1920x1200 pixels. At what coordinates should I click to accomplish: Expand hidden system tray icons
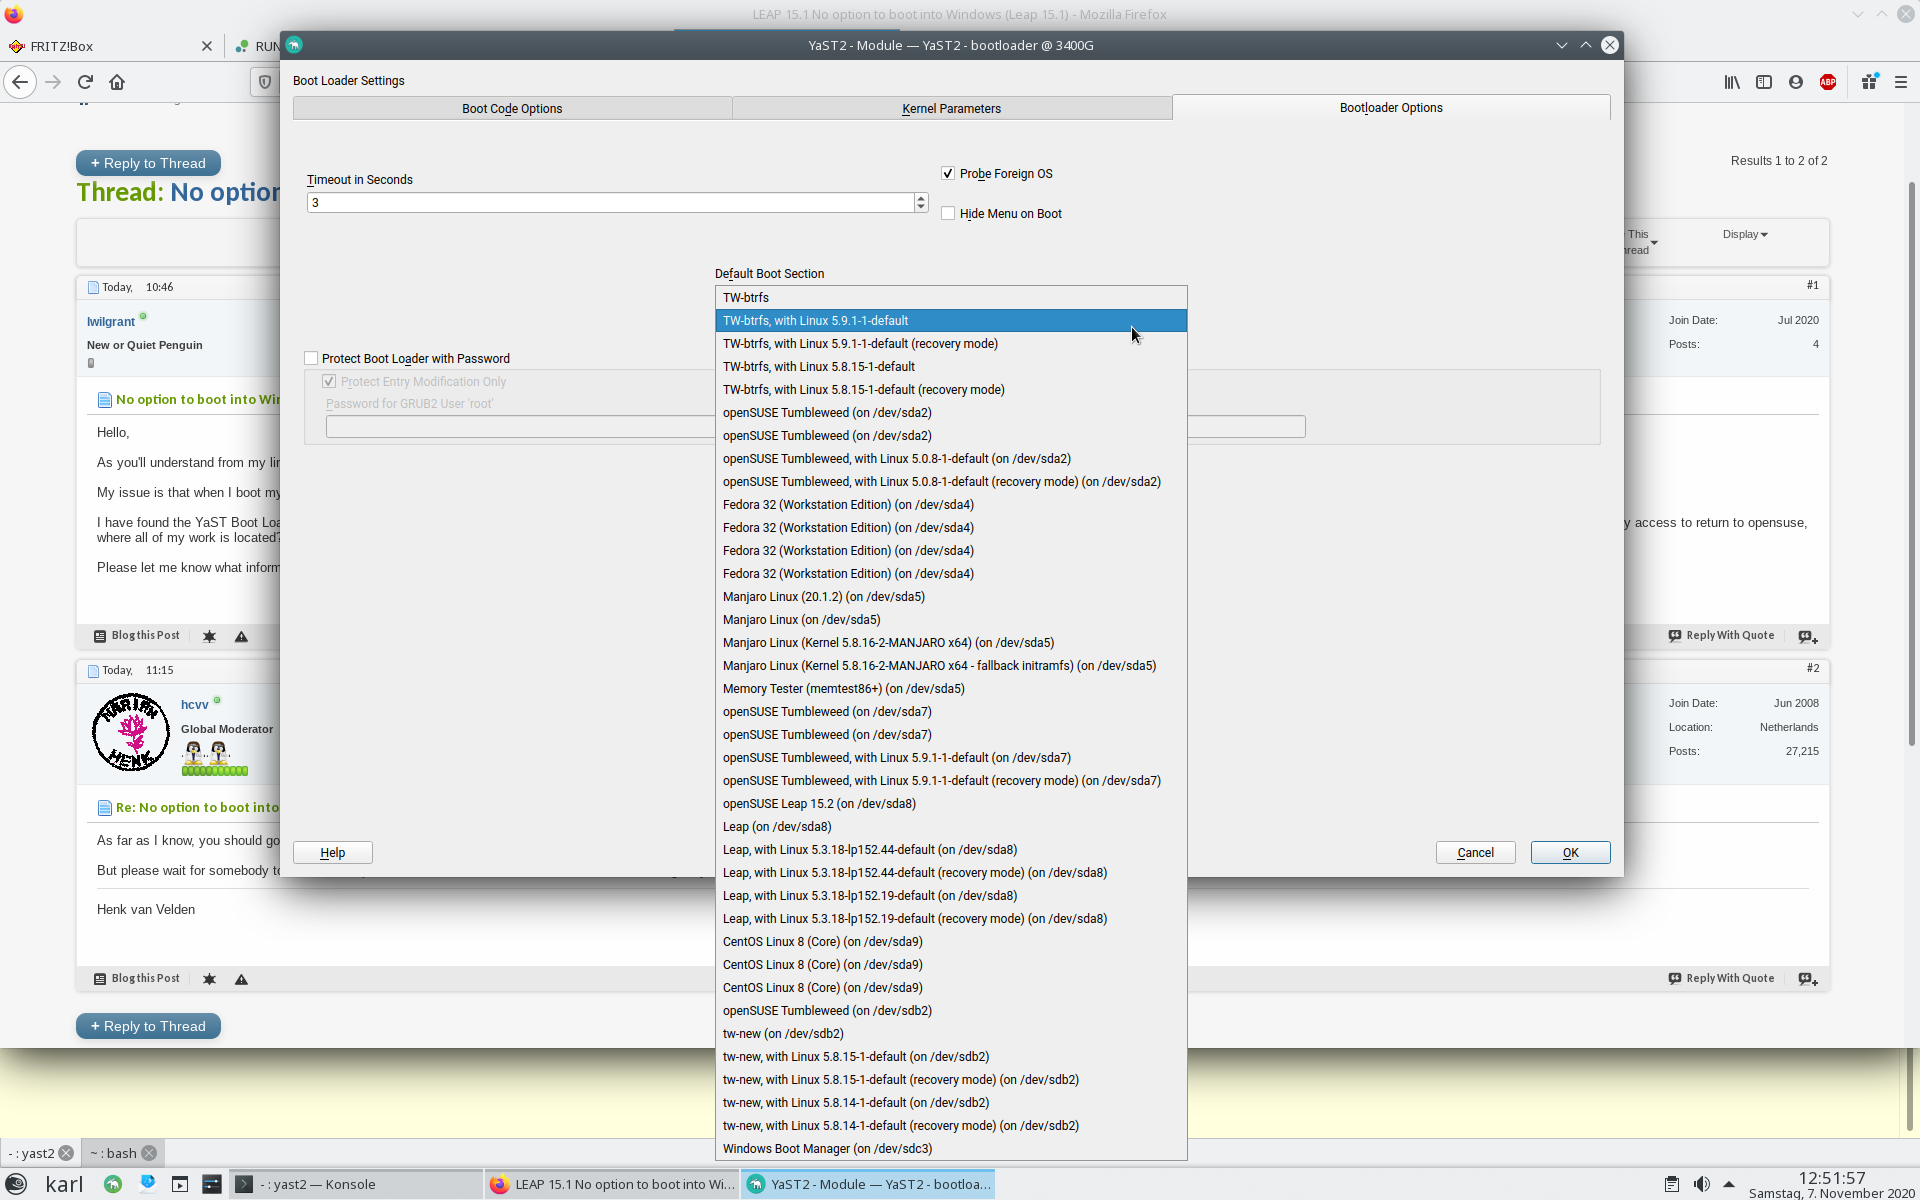1729,1184
